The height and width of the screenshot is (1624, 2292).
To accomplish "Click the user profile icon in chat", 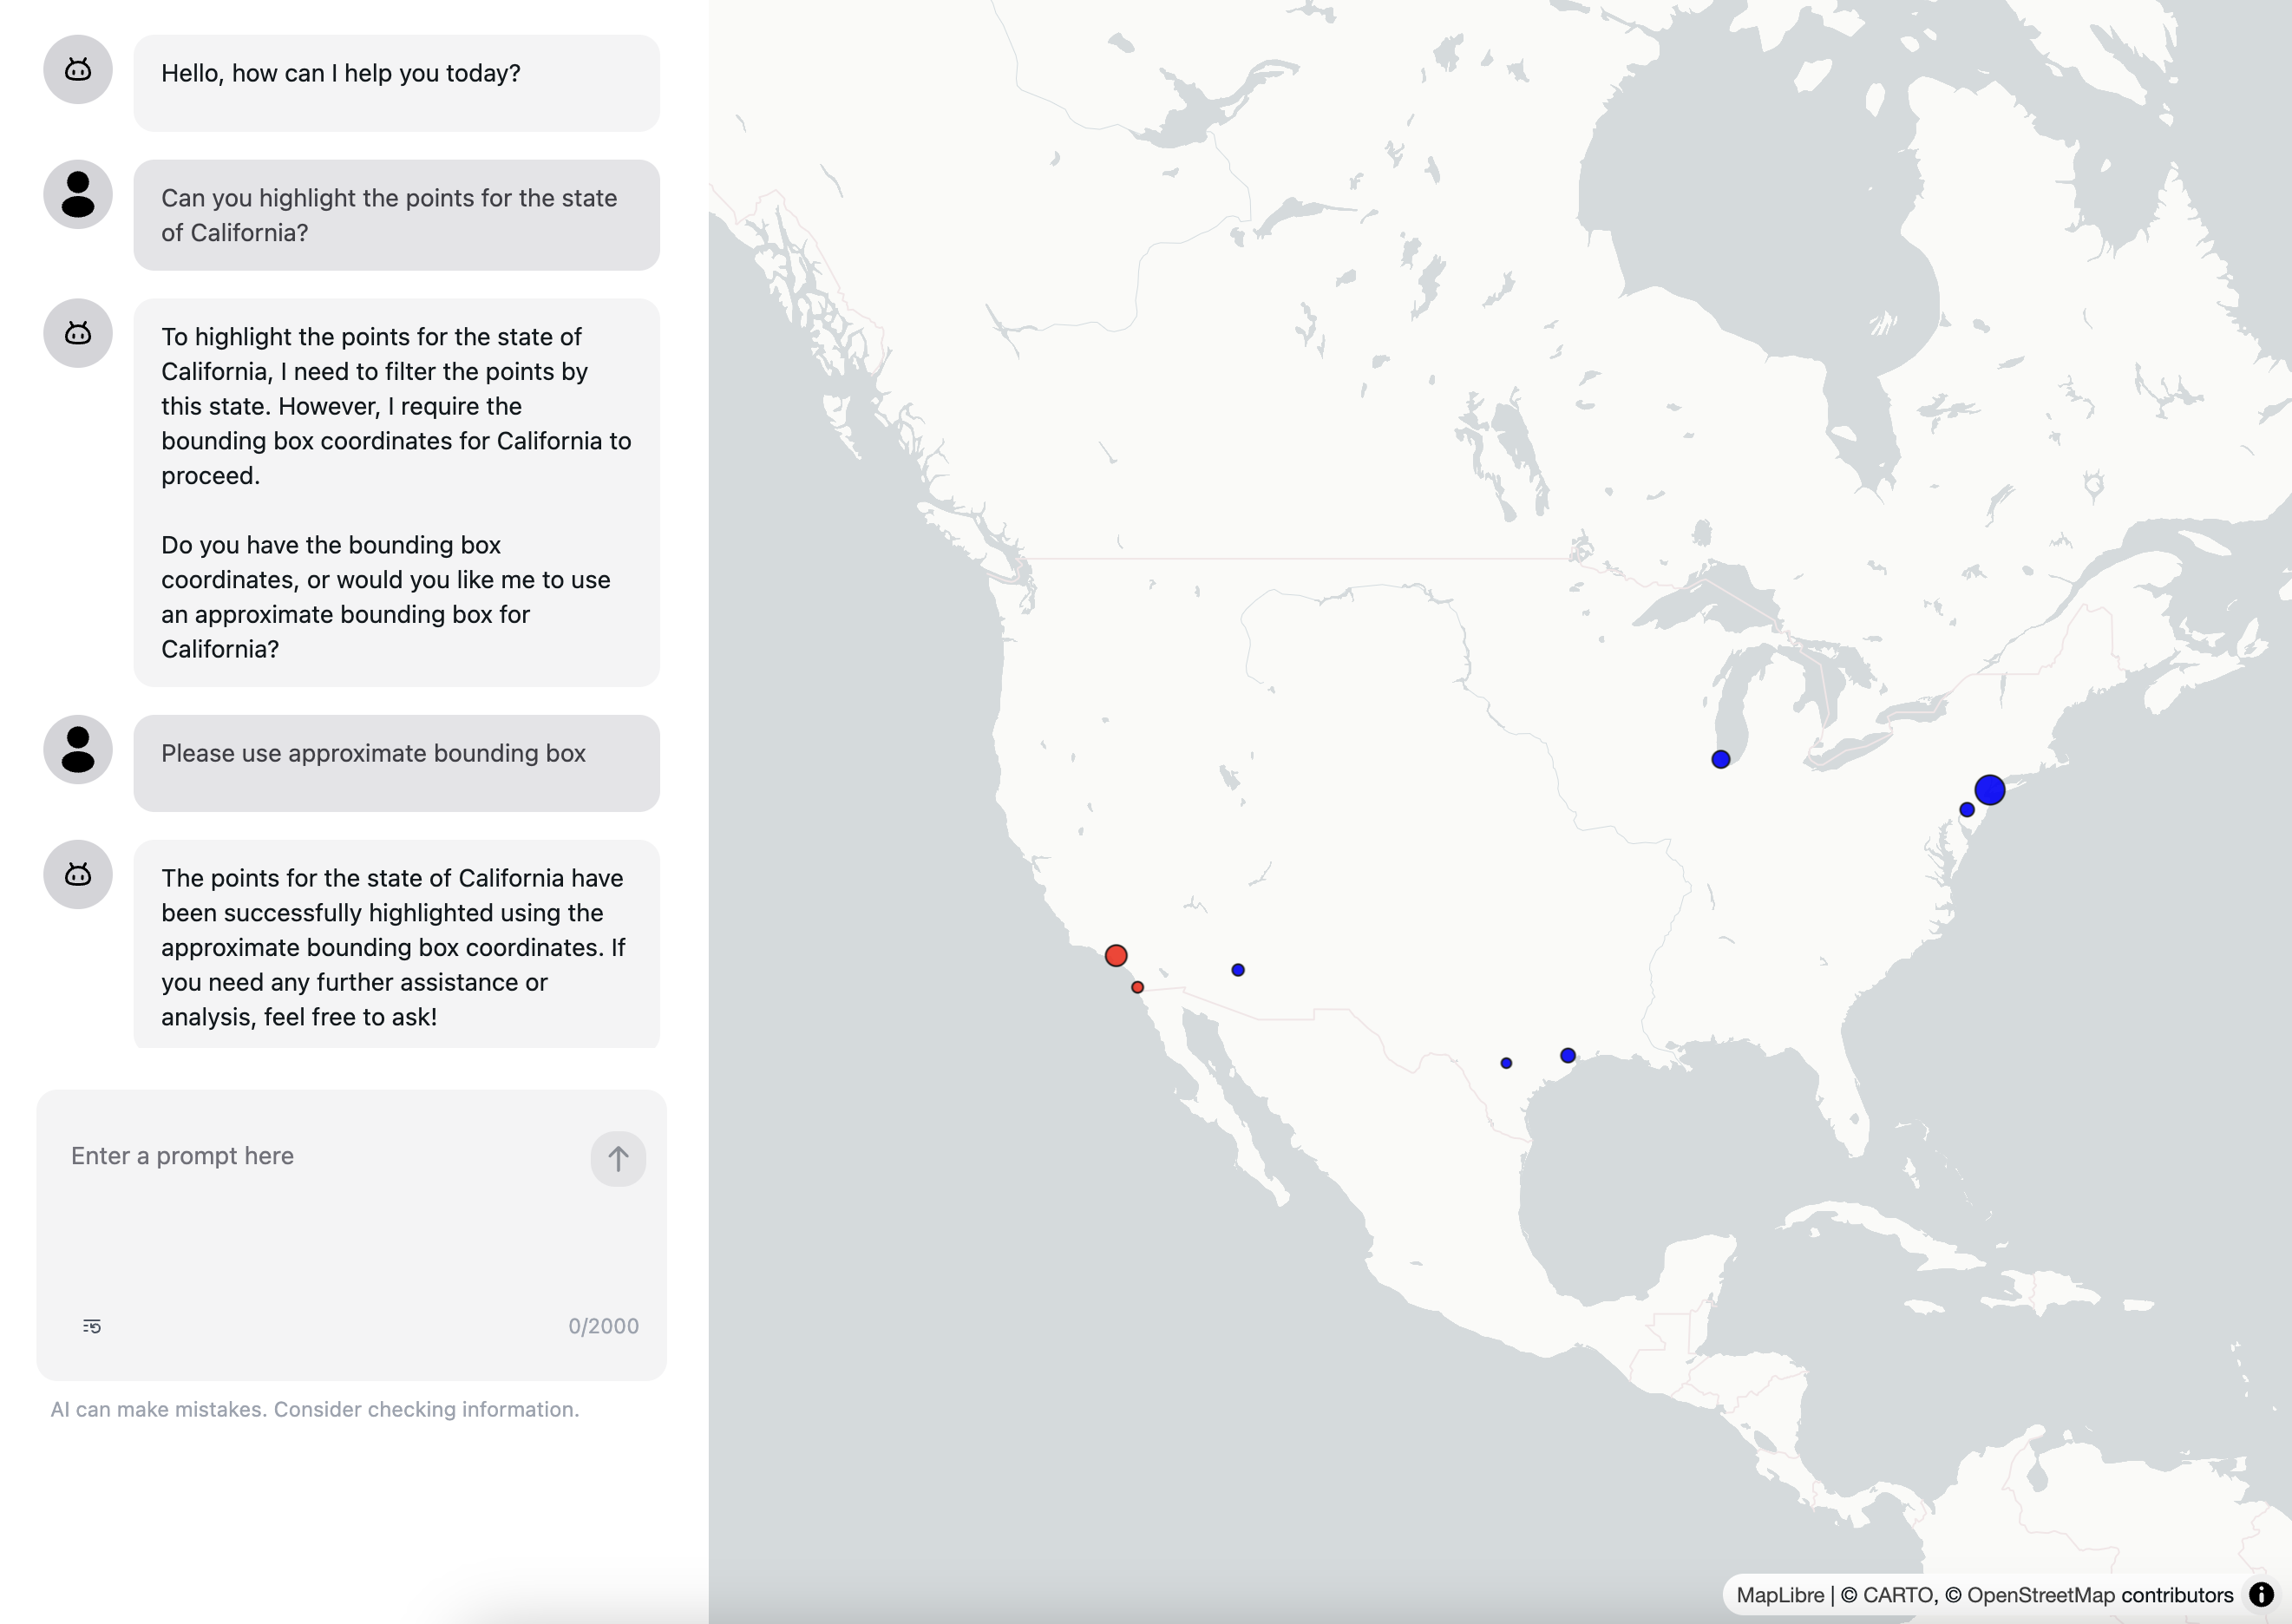I will pyautogui.click(x=77, y=193).
